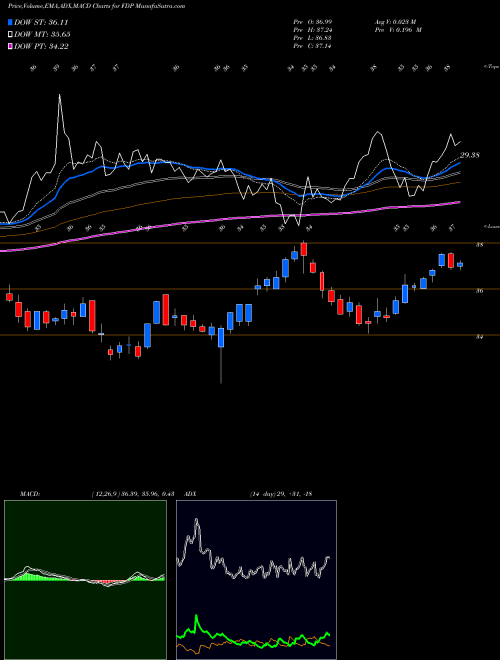Click the 'ADX' panel heading

(191, 494)
